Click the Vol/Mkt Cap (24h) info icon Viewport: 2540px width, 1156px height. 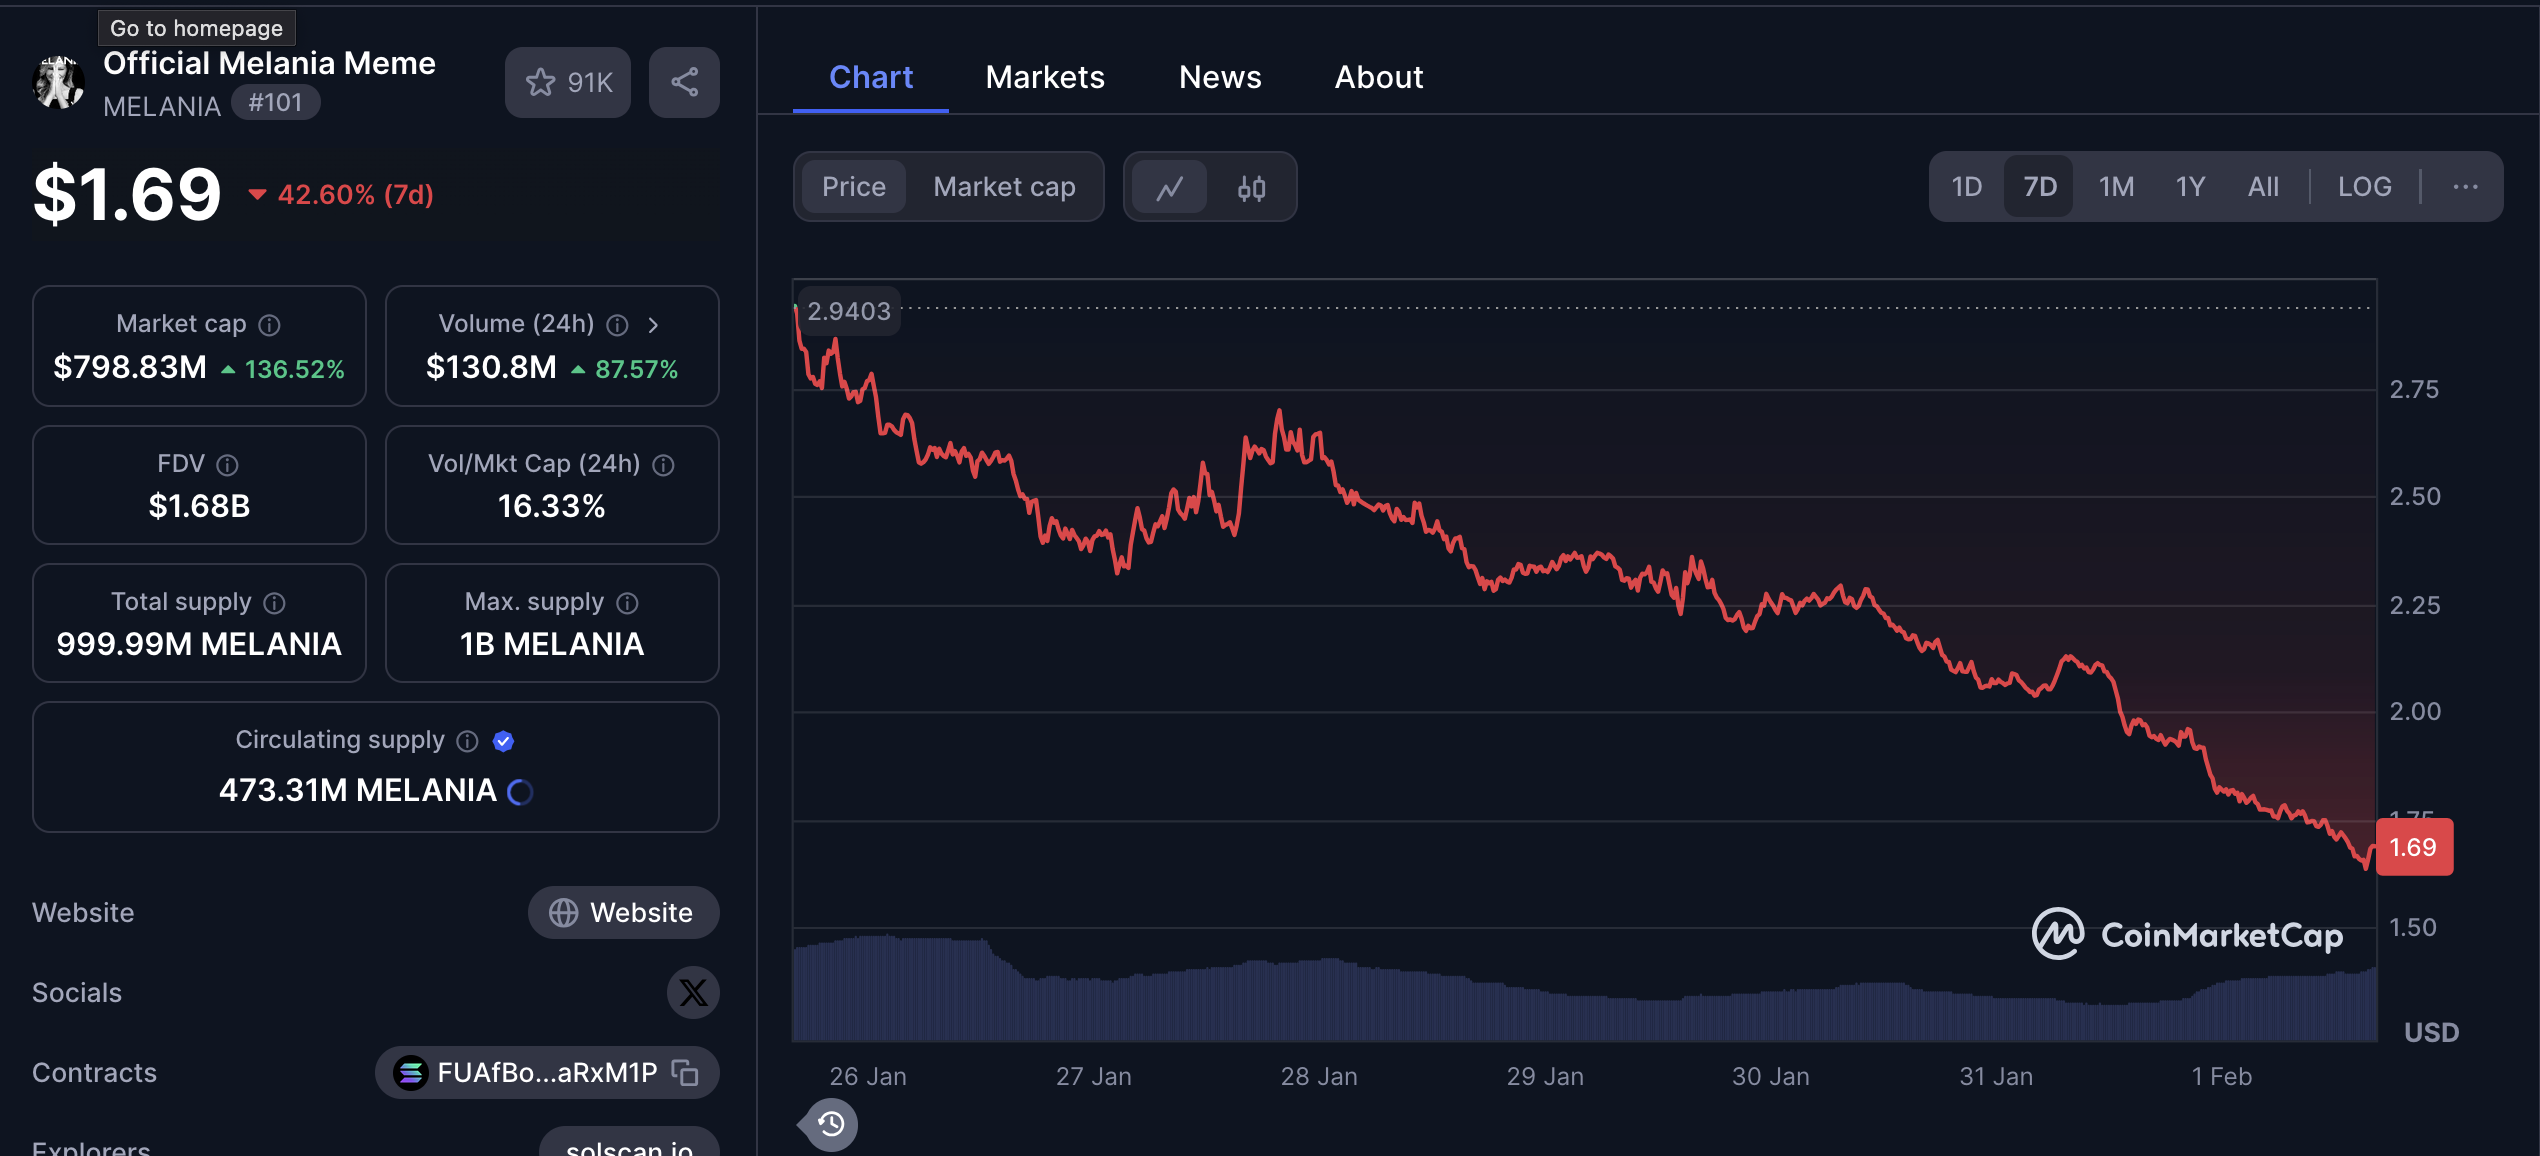[663, 465]
